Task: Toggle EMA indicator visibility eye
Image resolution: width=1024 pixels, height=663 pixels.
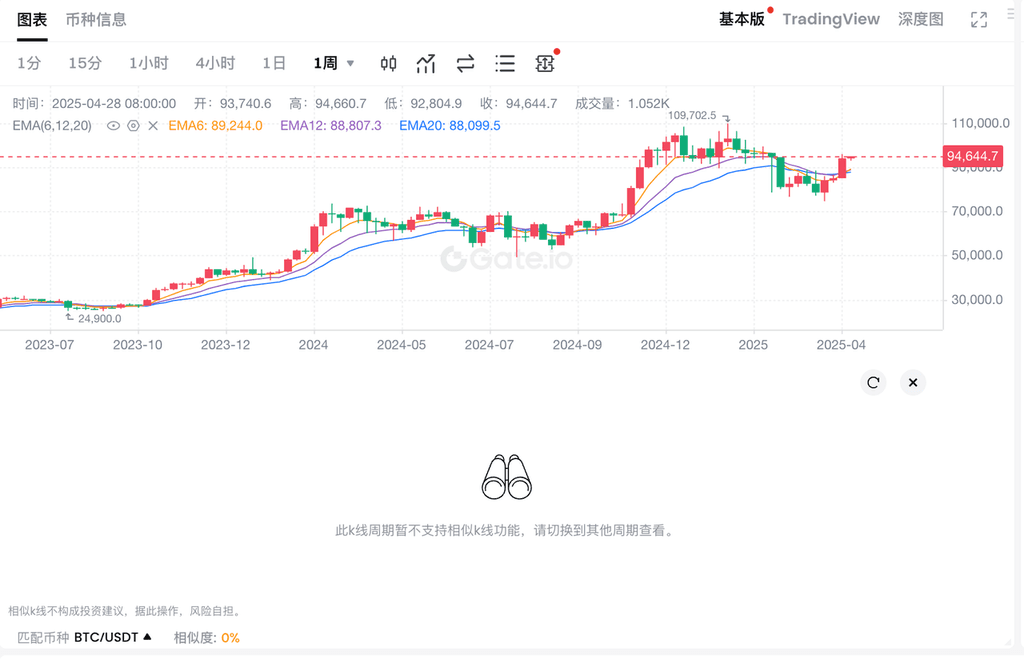Action: point(113,126)
